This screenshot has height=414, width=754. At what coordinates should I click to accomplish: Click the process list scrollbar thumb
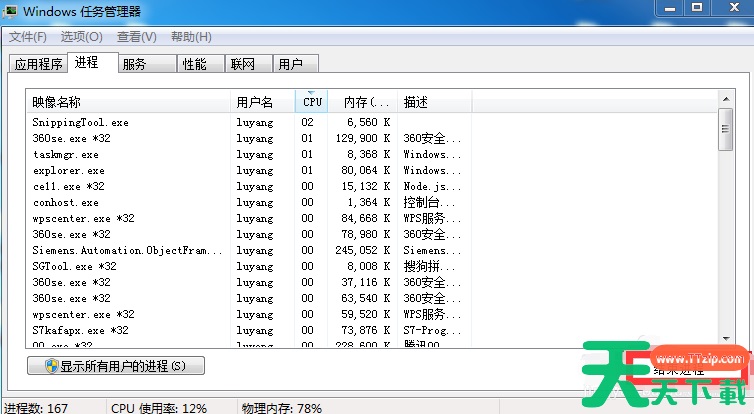[x=725, y=129]
